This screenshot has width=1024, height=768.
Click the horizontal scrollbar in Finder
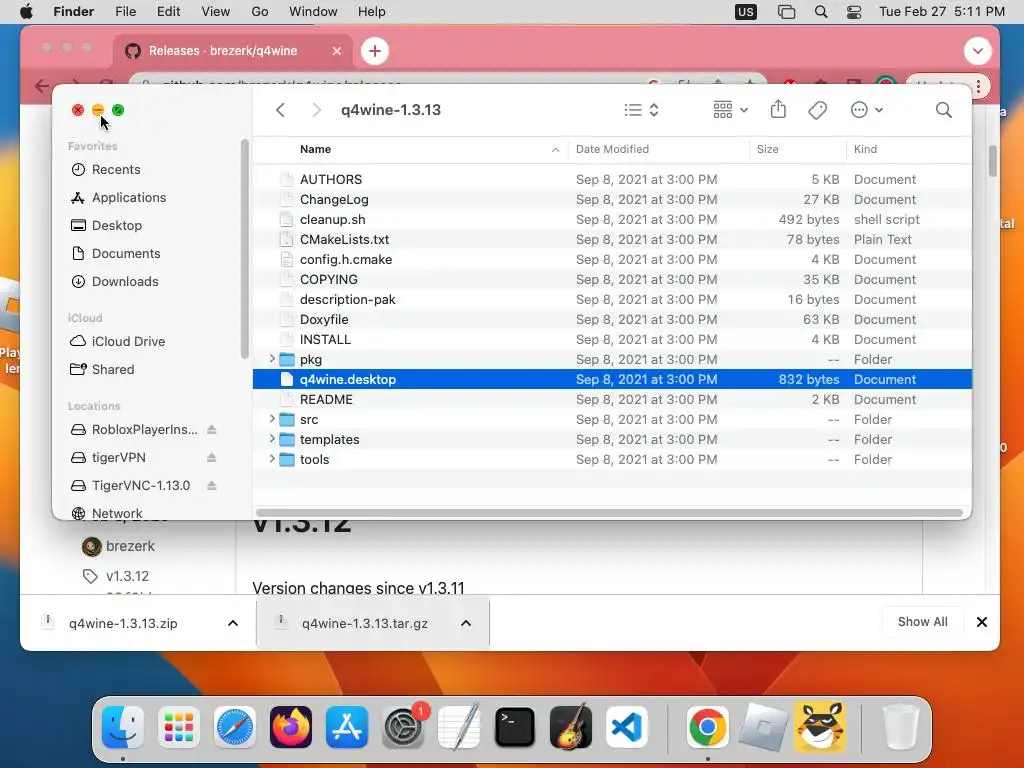(x=609, y=513)
